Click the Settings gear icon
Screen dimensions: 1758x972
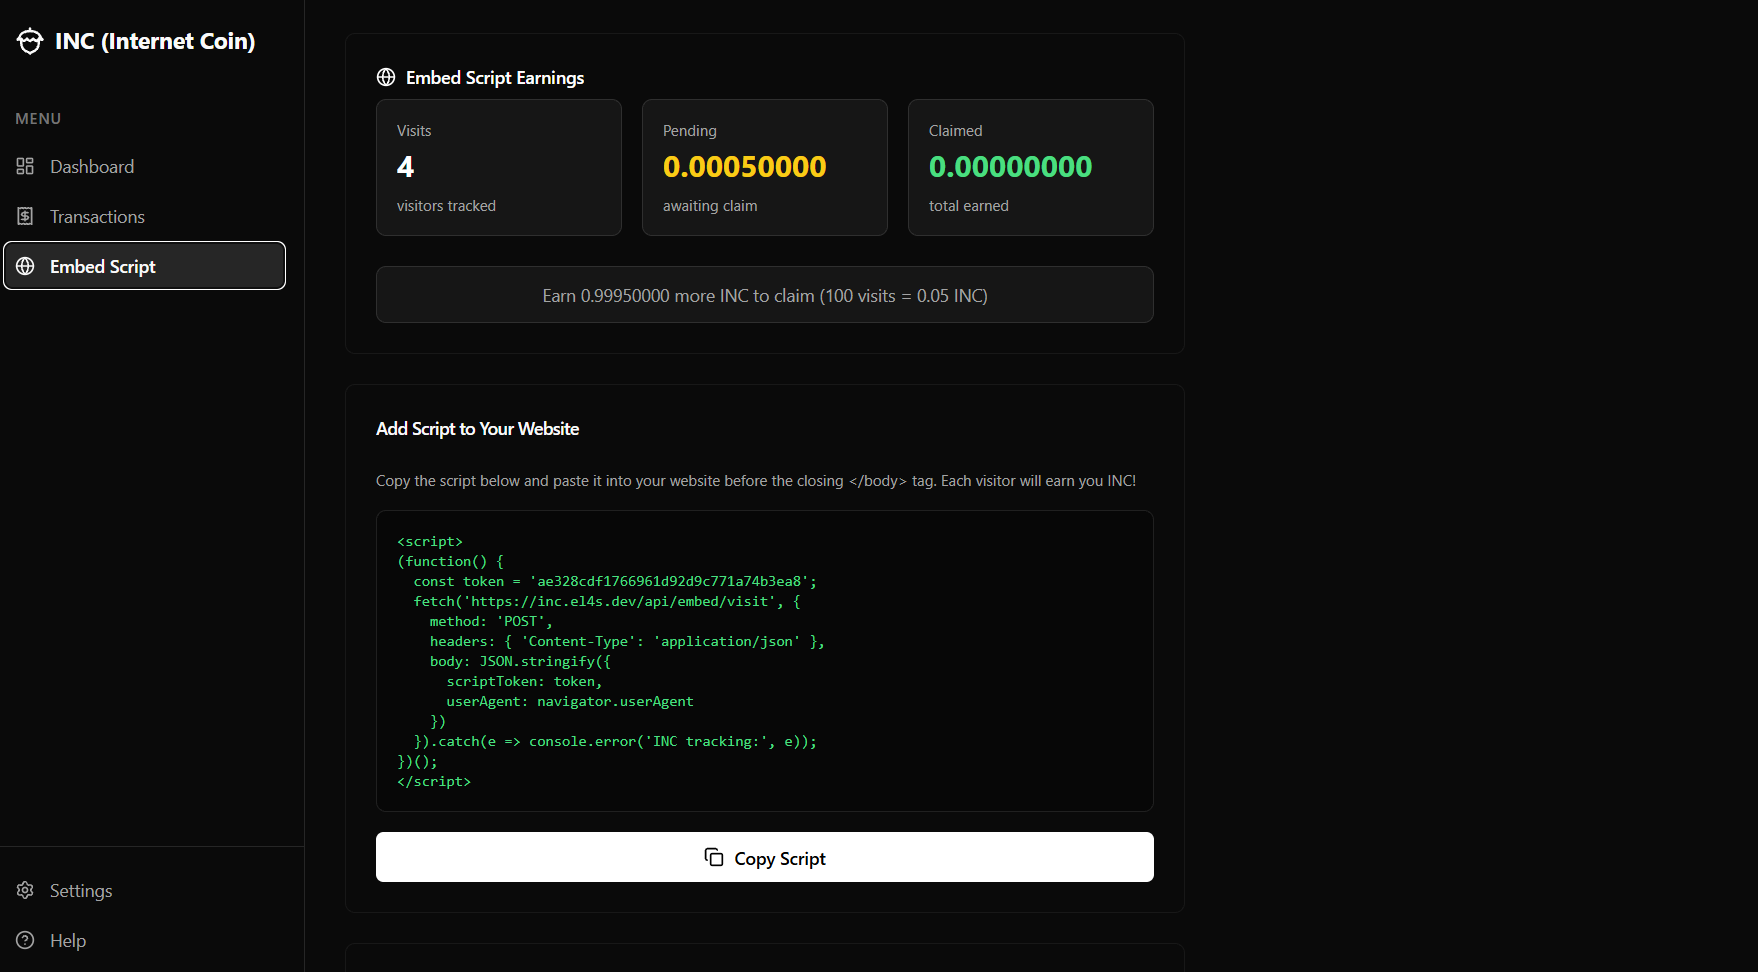[25, 890]
